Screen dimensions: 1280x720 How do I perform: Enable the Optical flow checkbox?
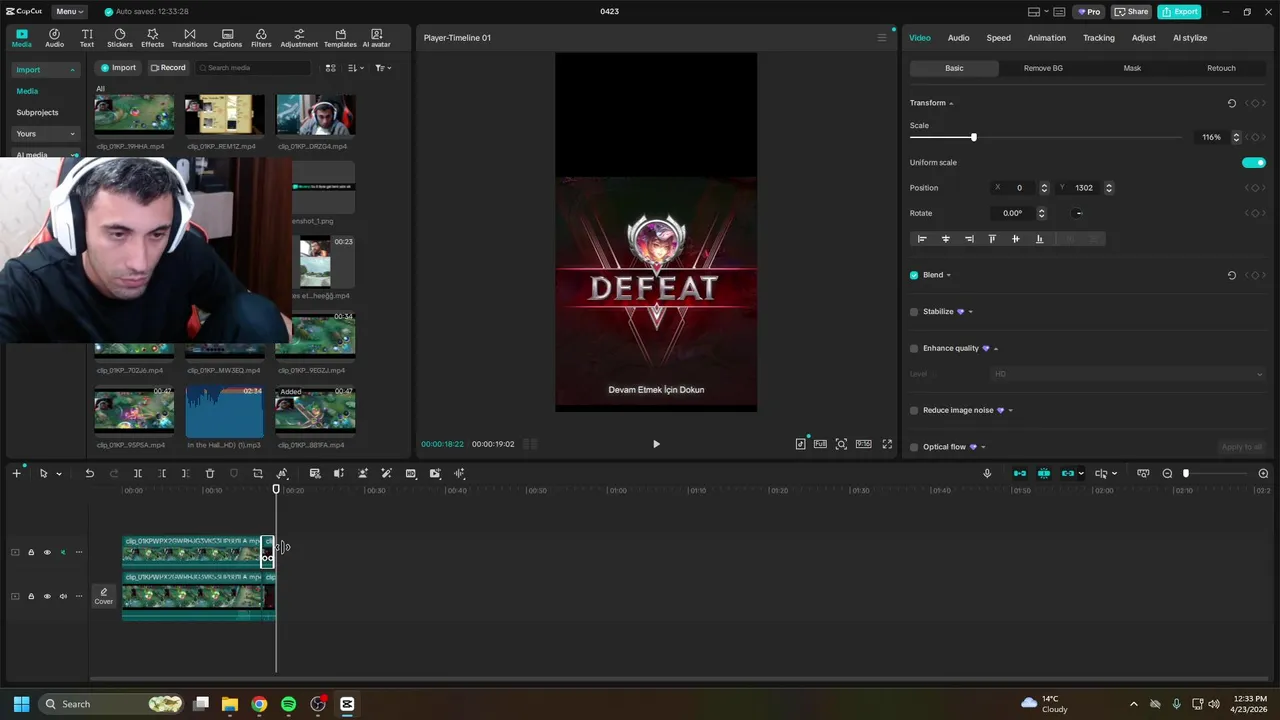[x=914, y=447]
